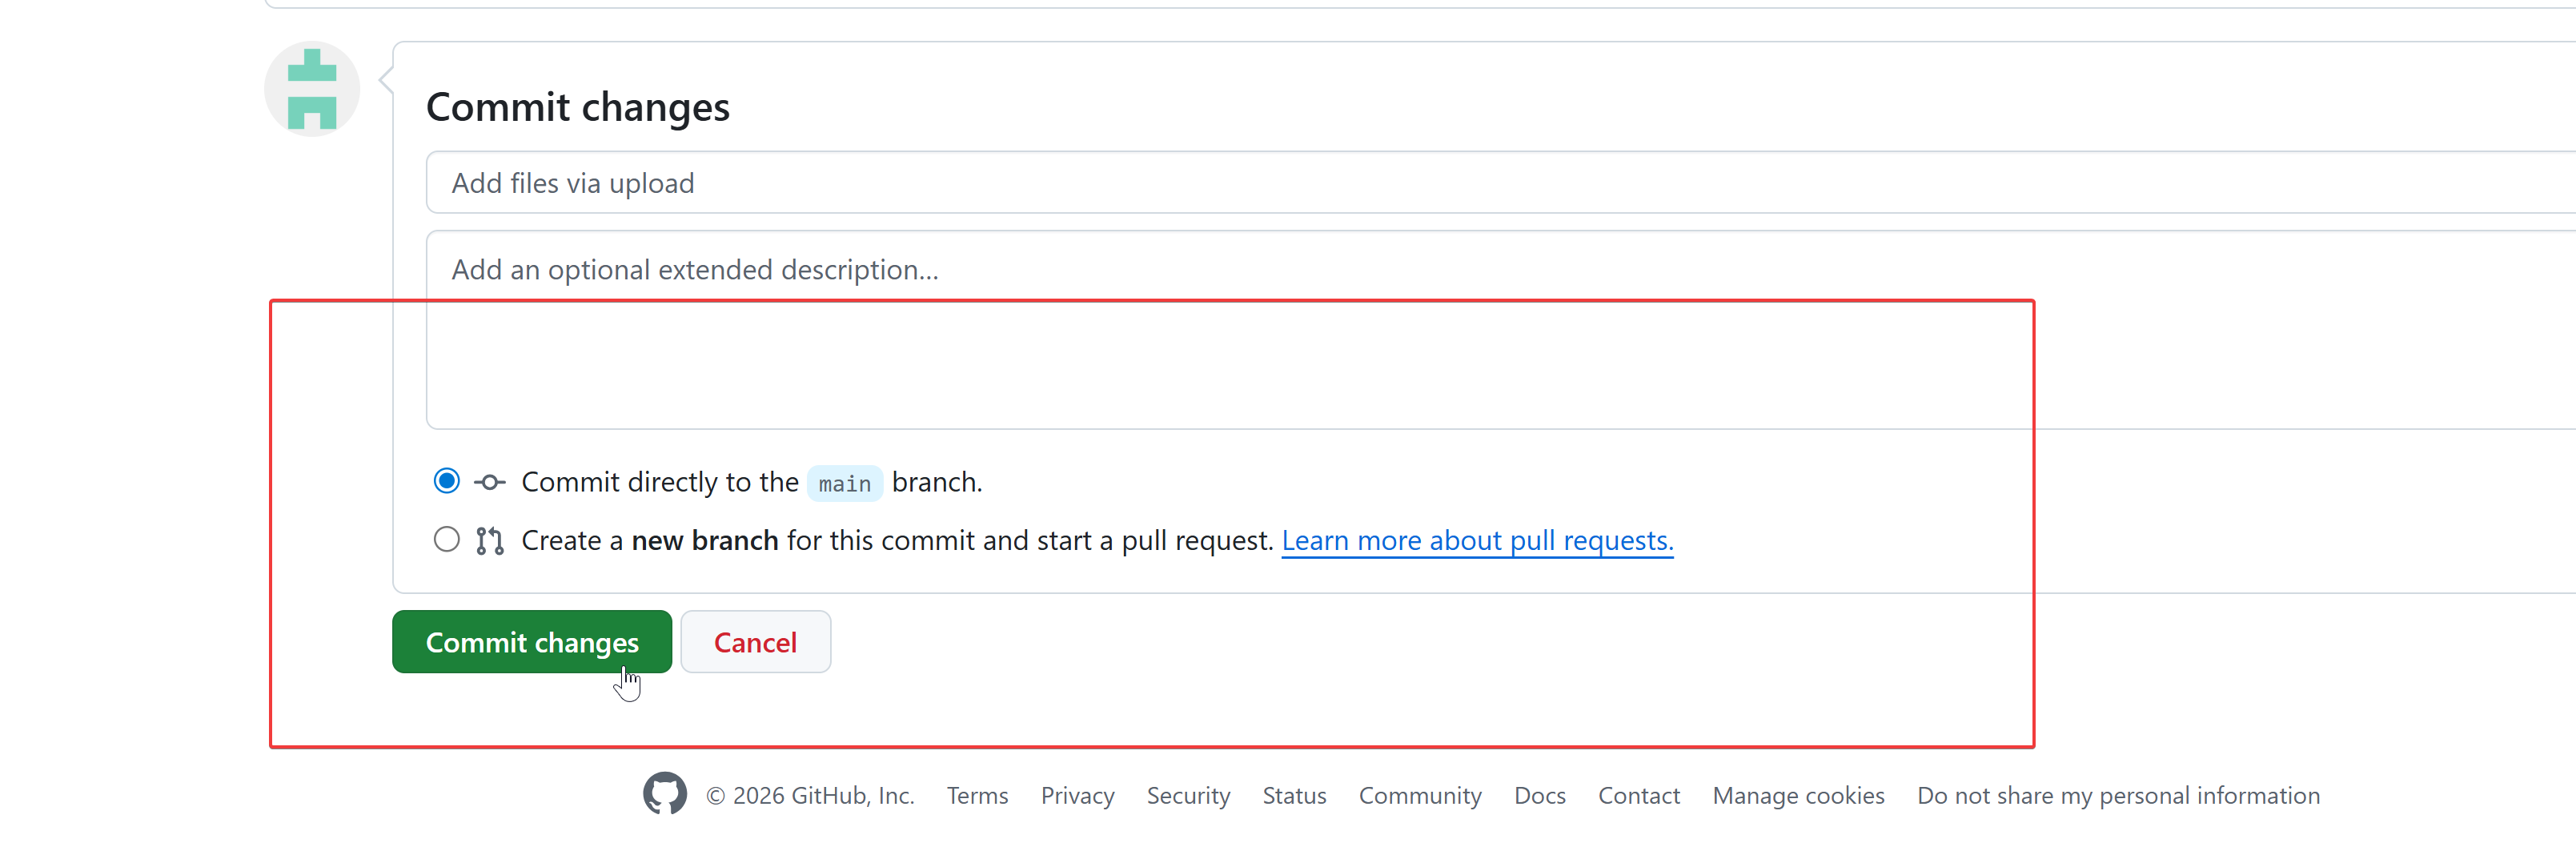Screen dimensions: 2576x867
Task: Open Learn more about pull requests link
Action: (x=1476, y=541)
